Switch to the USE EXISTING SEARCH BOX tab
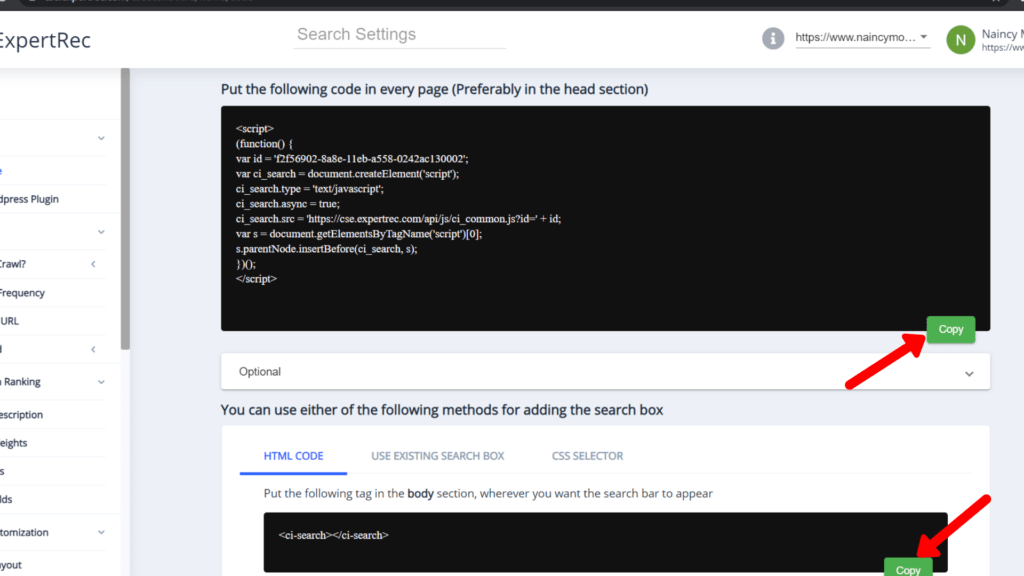Viewport: 1024px width, 576px height. pyautogui.click(x=437, y=455)
